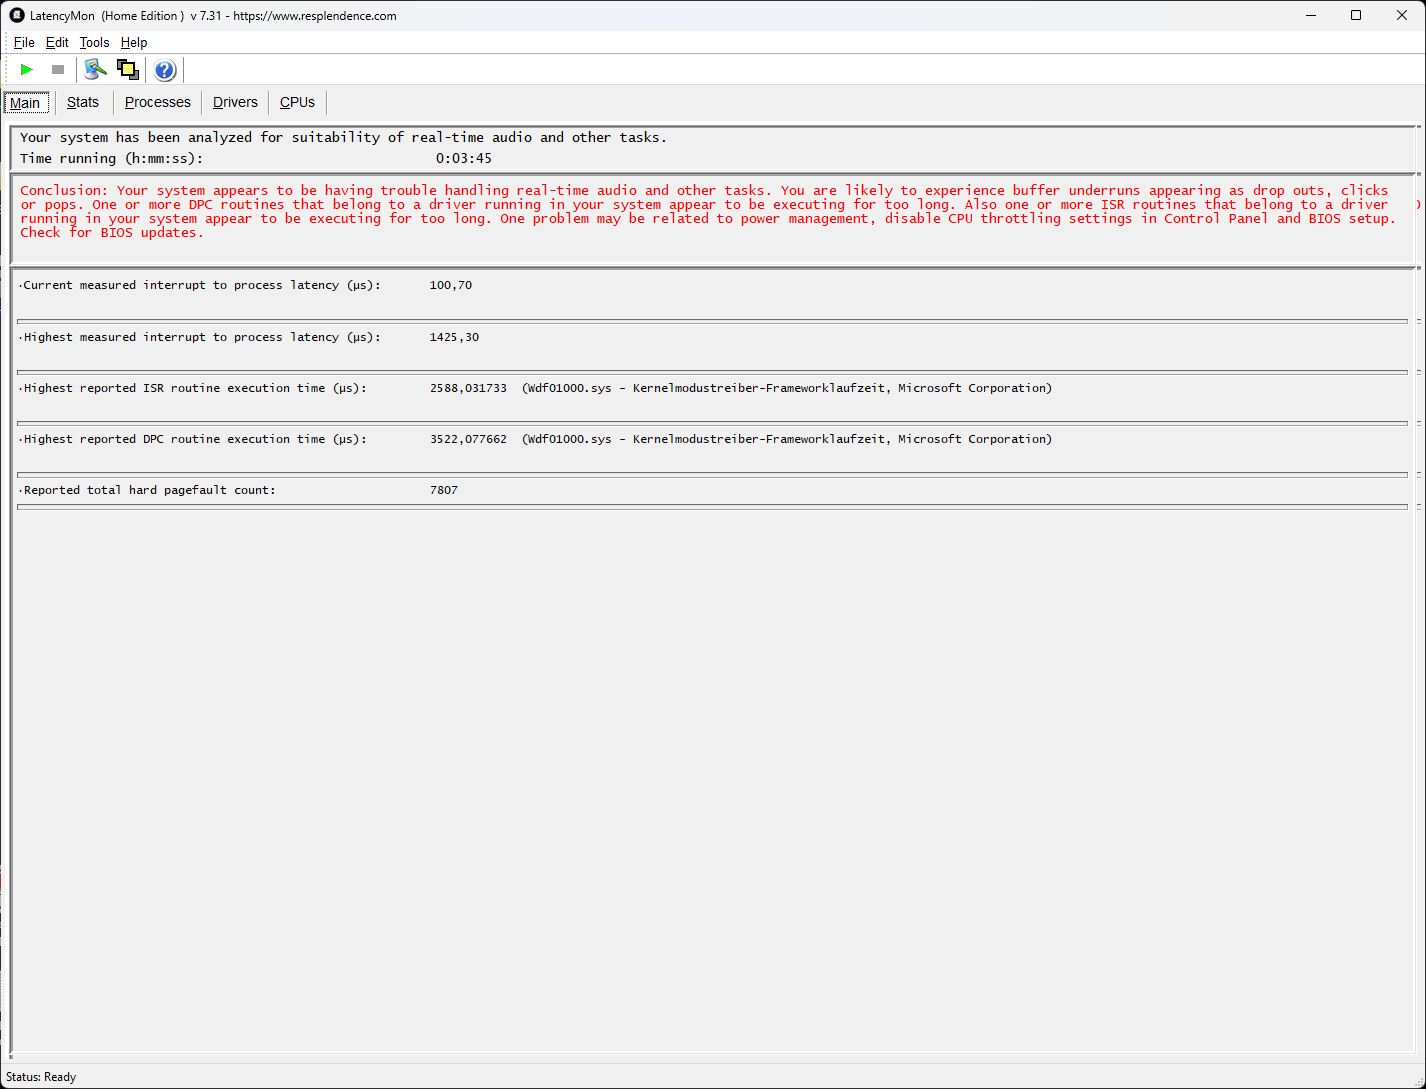Open the Help menu
Image resolution: width=1426 pixels, height=1089 pixels.
click(134, 42)
